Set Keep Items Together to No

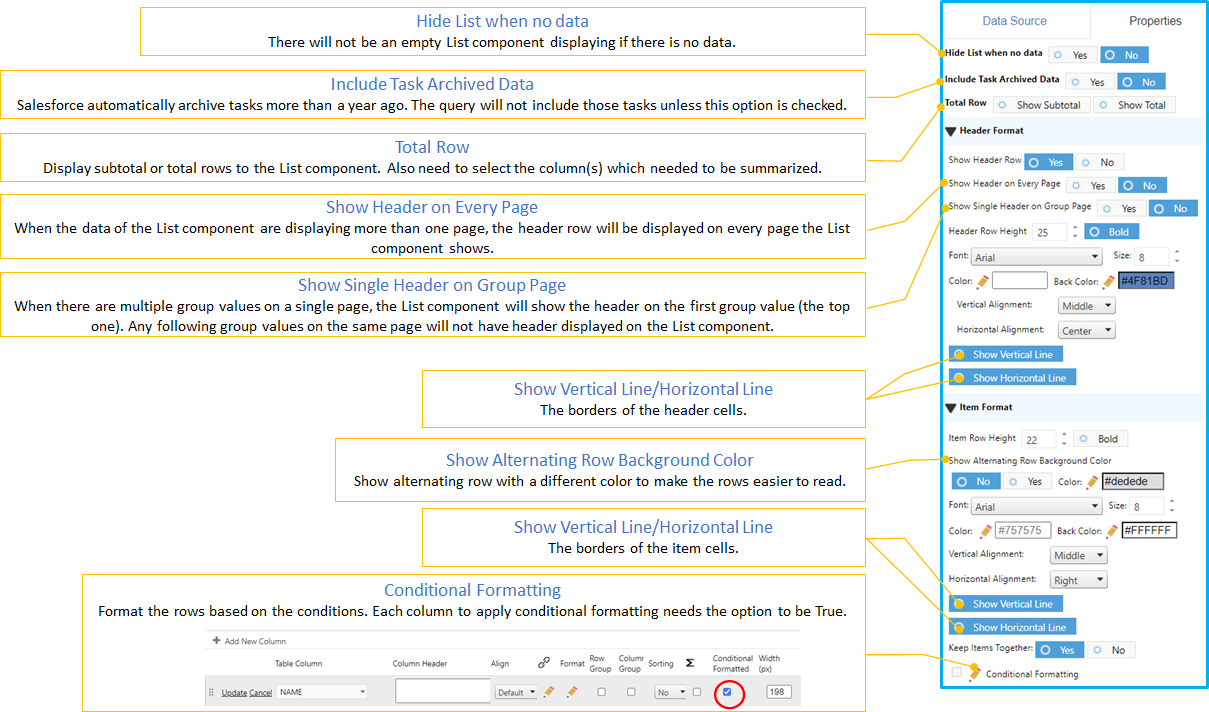tap(1110, 650)
